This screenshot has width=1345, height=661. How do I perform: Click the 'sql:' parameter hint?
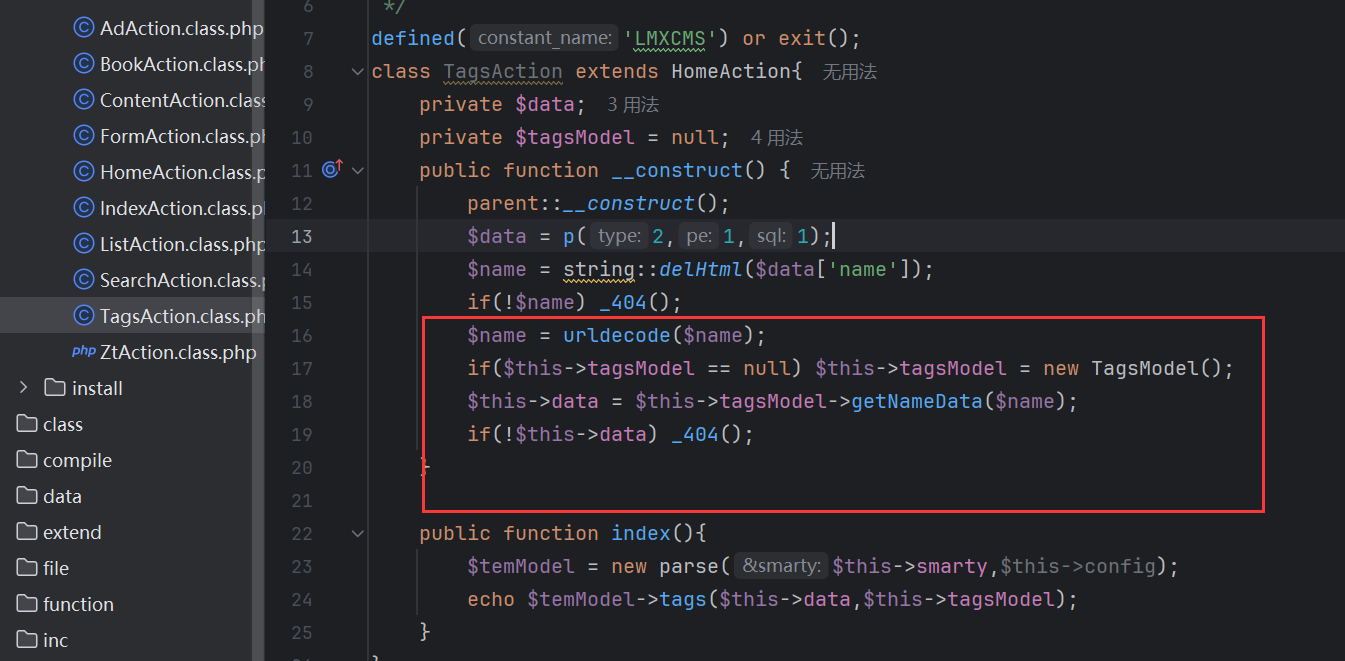[771, 236]
